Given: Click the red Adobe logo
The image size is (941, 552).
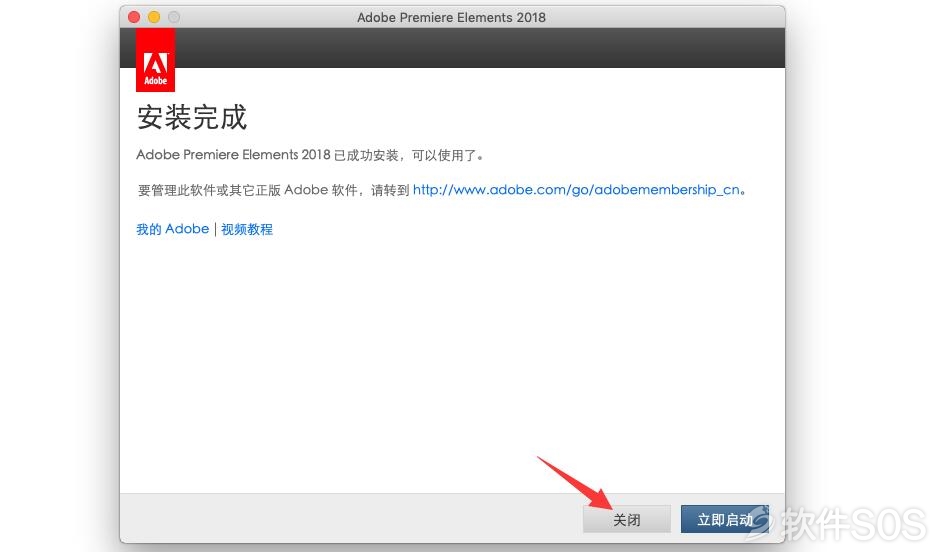Looking at the screenshot, I should click(x=155, y=60).
